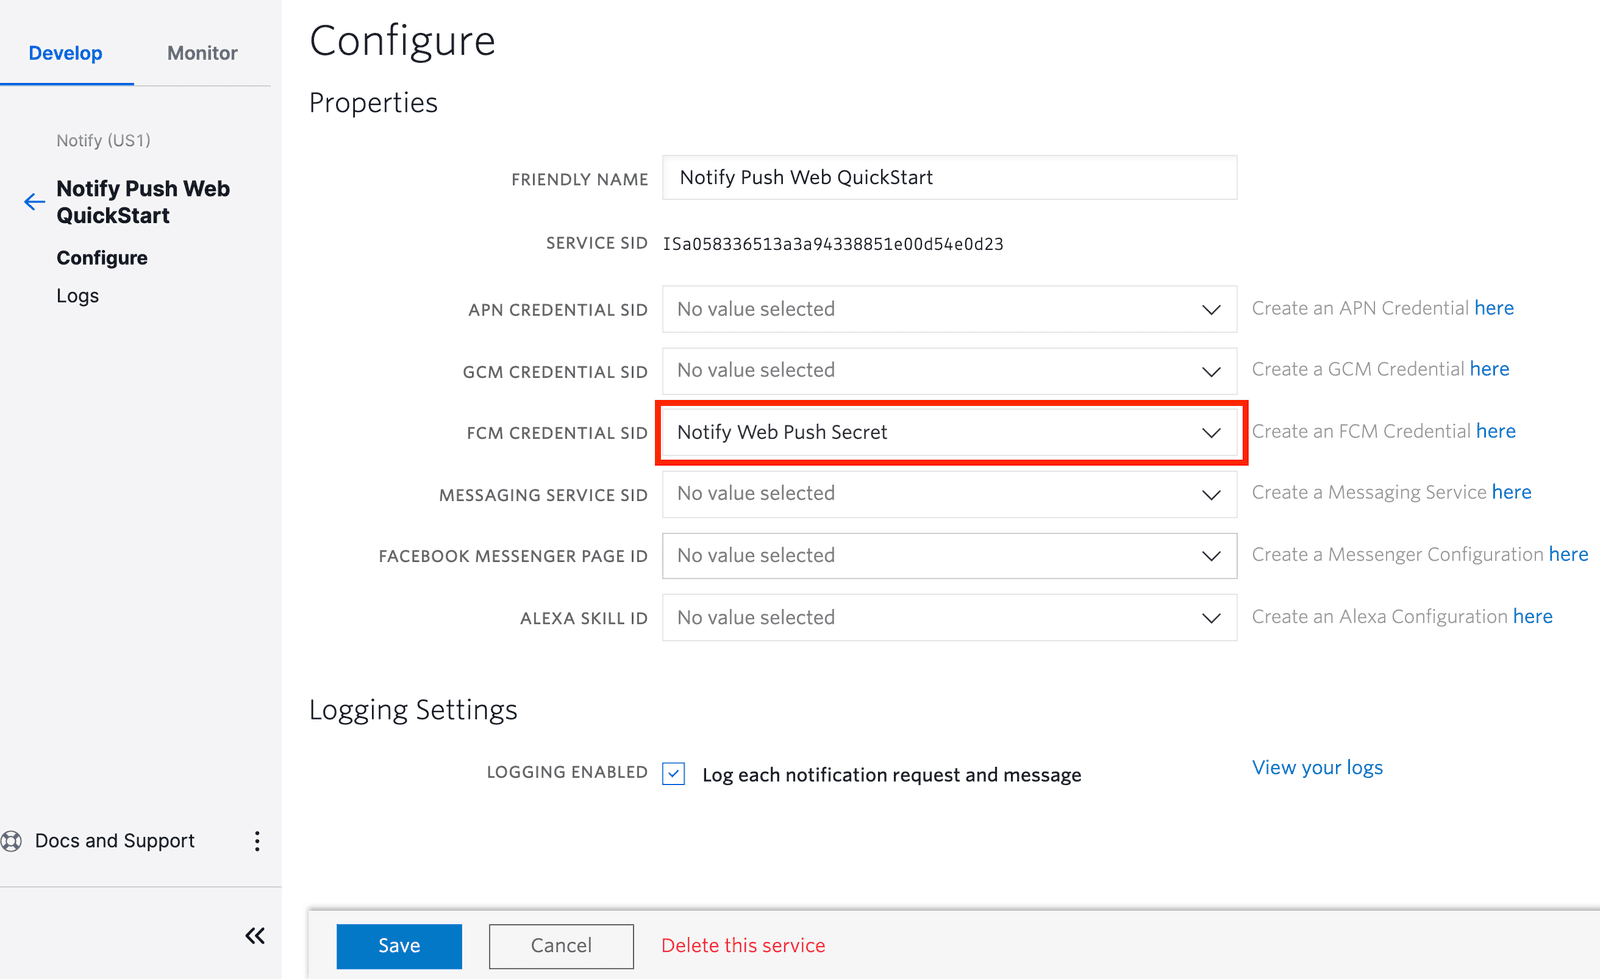The width and height of the screenshot is (1600, 979).
Task: Open the APN Credential SID dropdown
Action: point(1211,309)
